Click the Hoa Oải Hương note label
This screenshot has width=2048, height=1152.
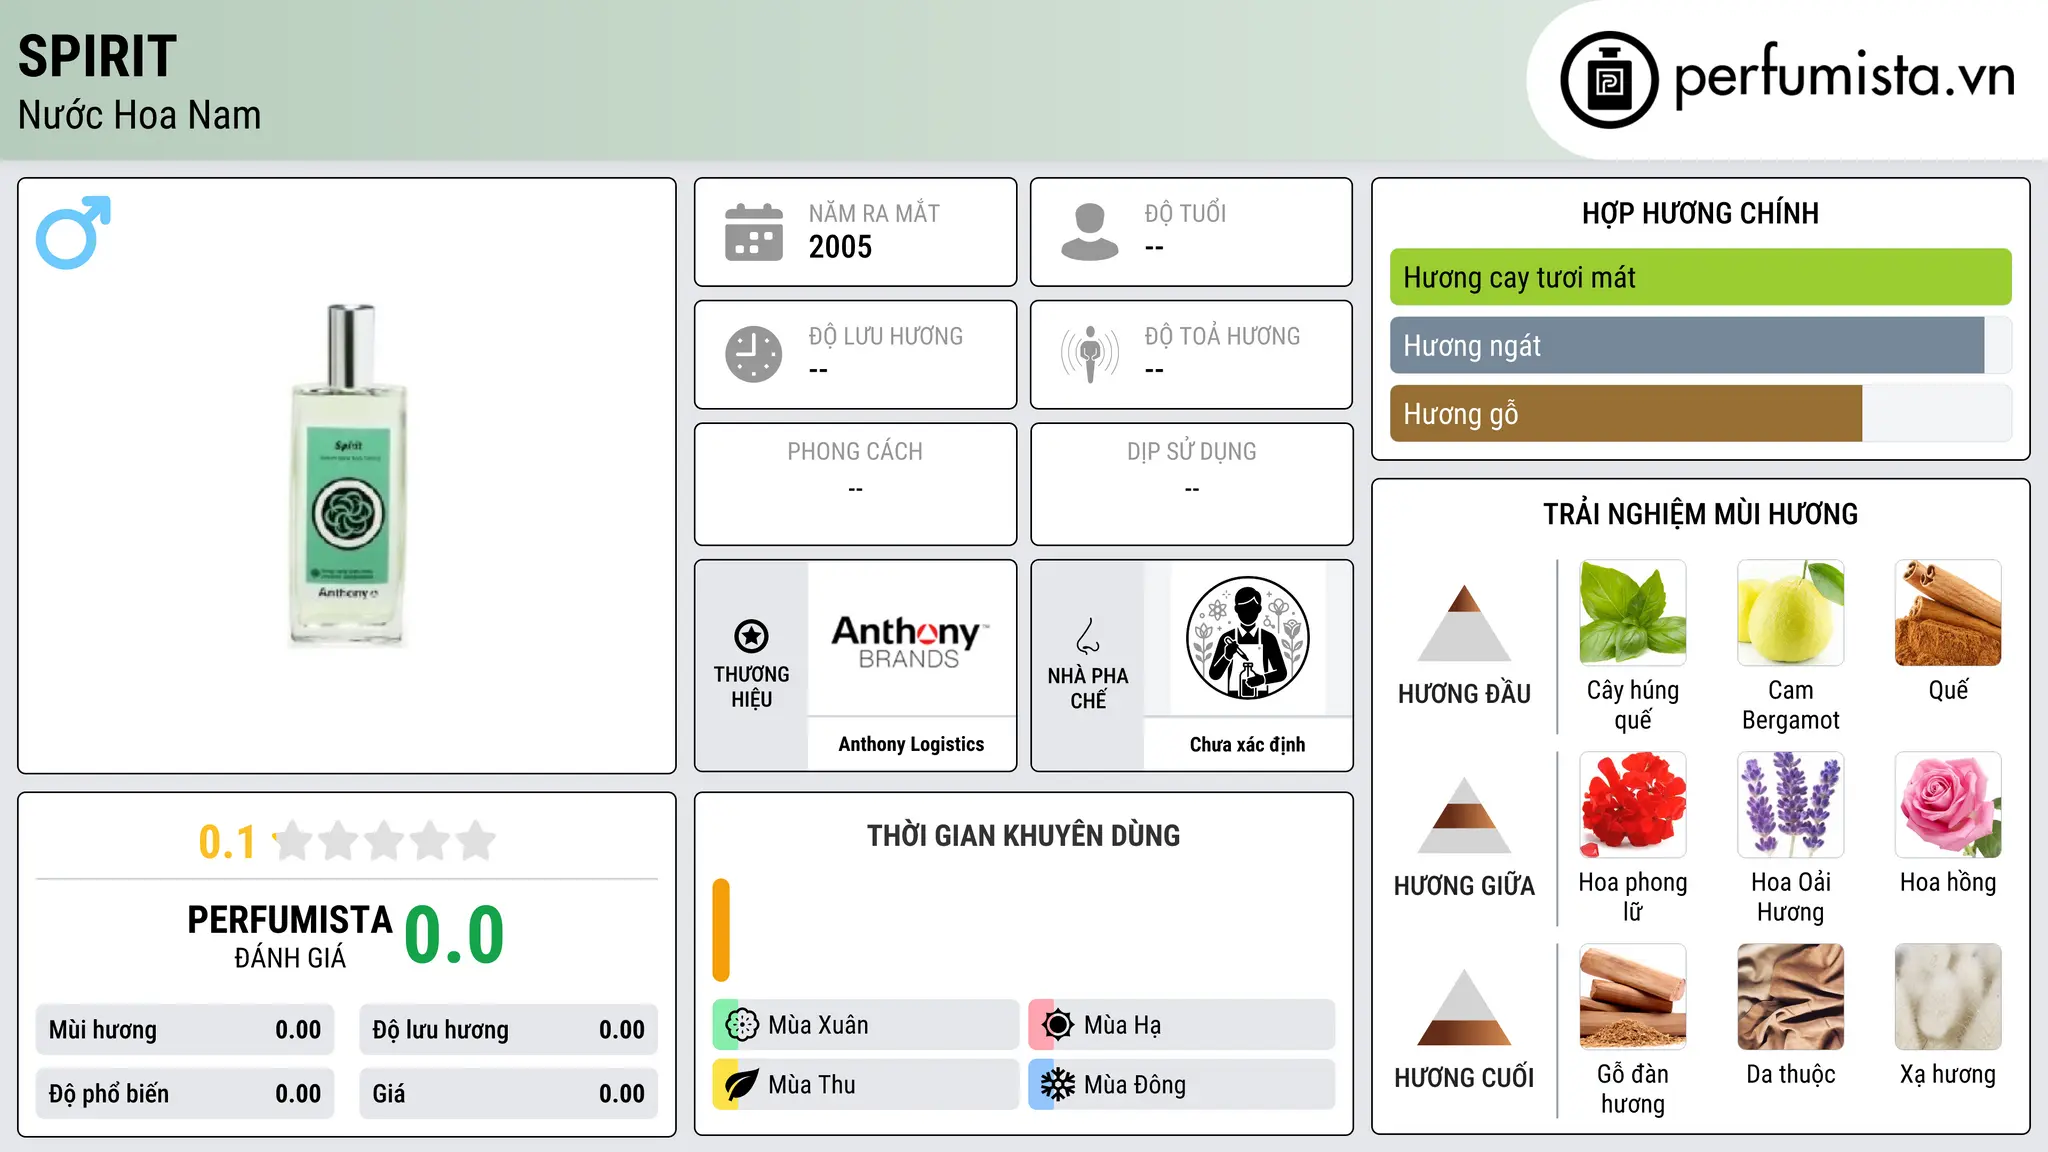1791,897
